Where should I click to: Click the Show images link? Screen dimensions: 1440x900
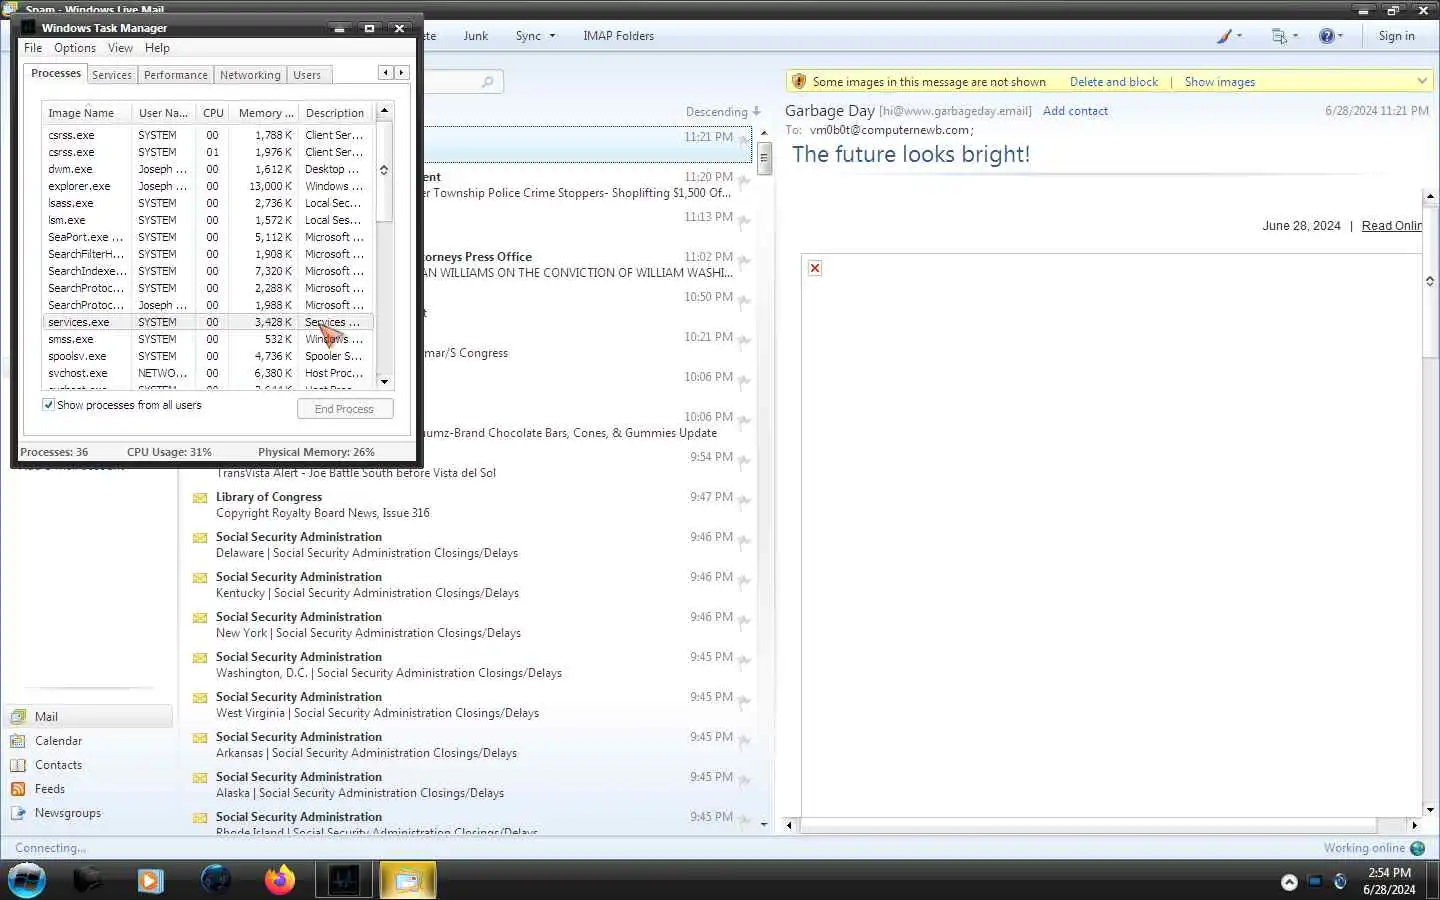(x=1219, y=82)
